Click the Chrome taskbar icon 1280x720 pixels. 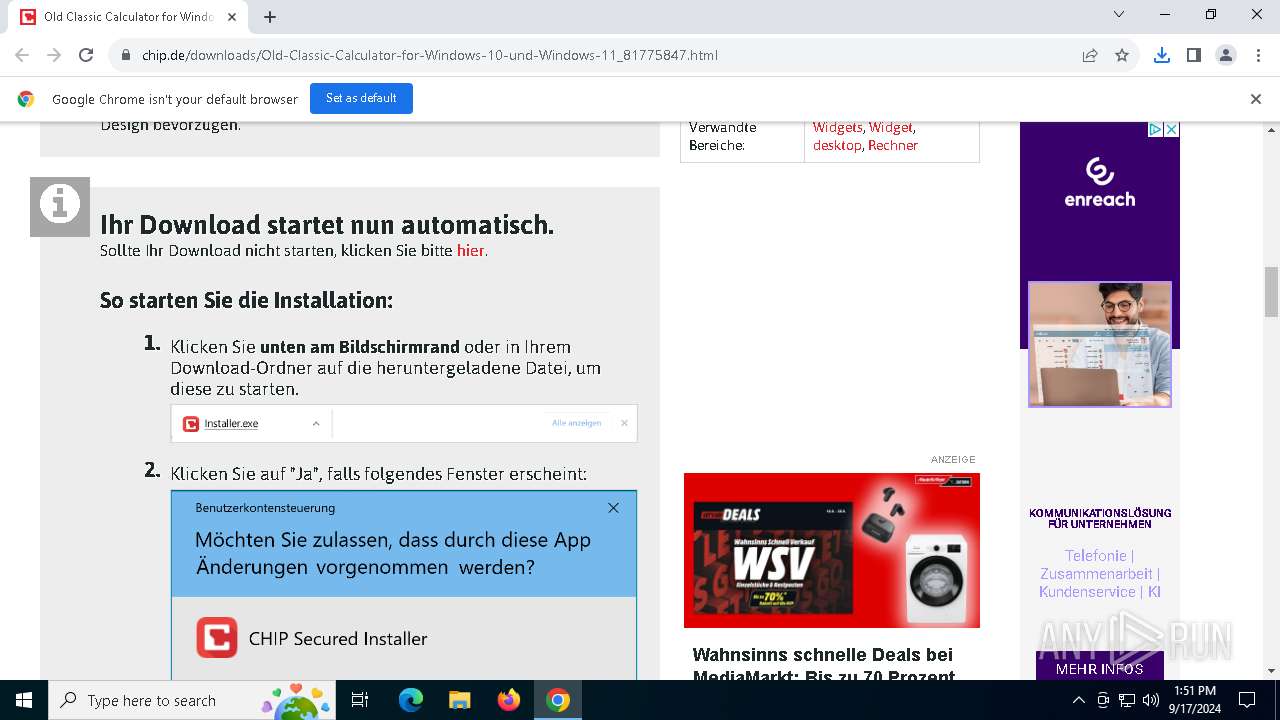(558, 700)
